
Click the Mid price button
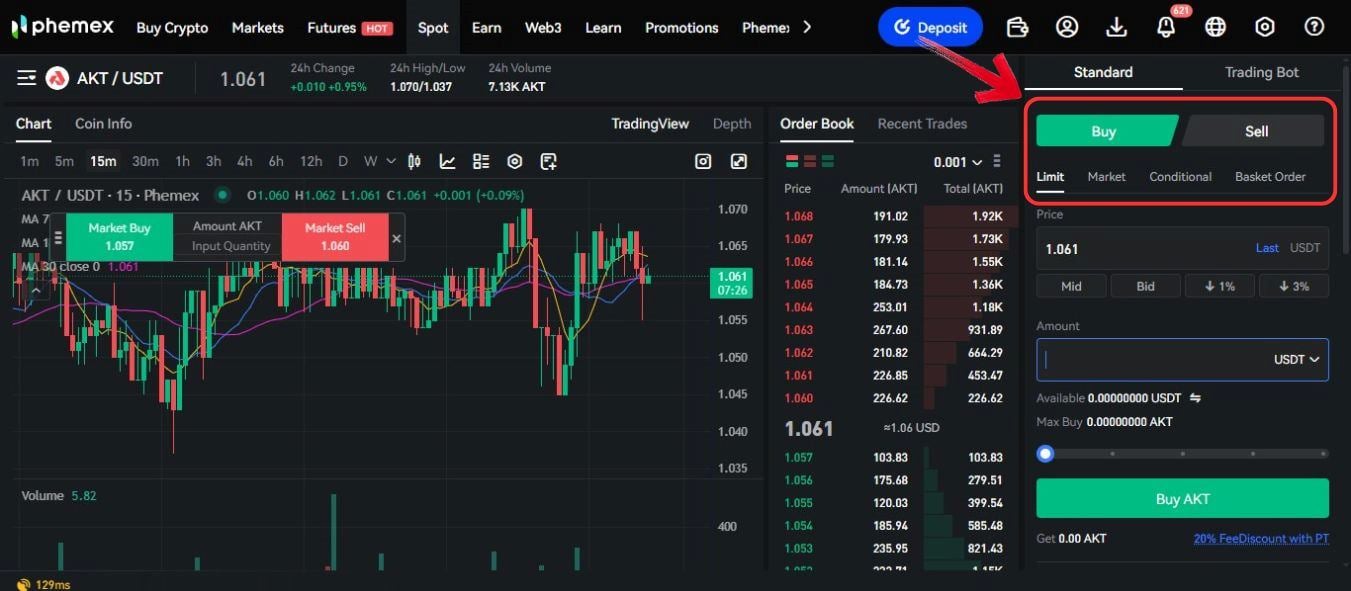coord(1071,286)
